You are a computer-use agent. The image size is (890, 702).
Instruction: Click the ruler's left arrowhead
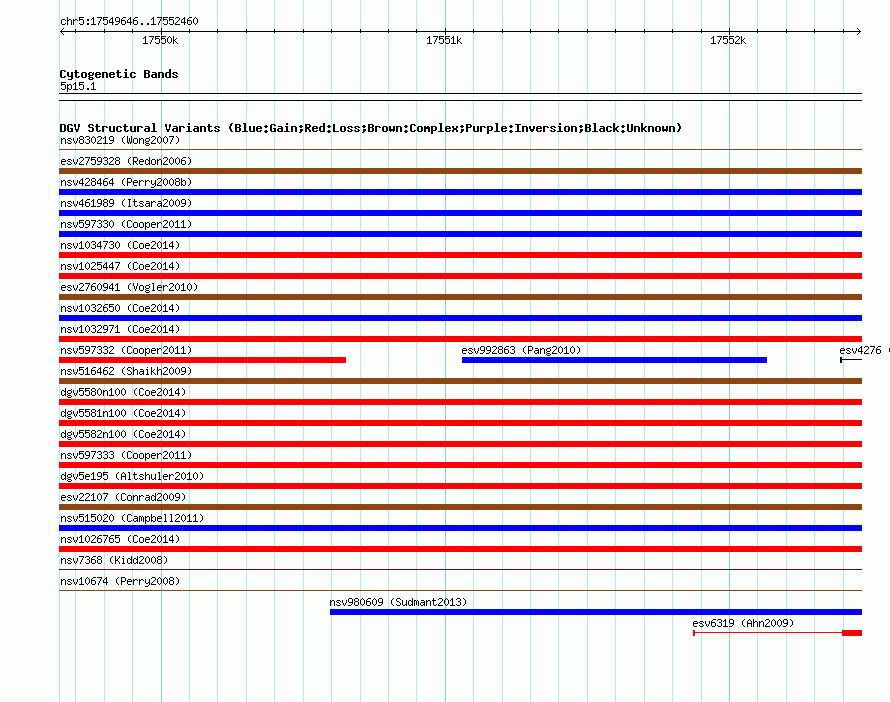63,31
